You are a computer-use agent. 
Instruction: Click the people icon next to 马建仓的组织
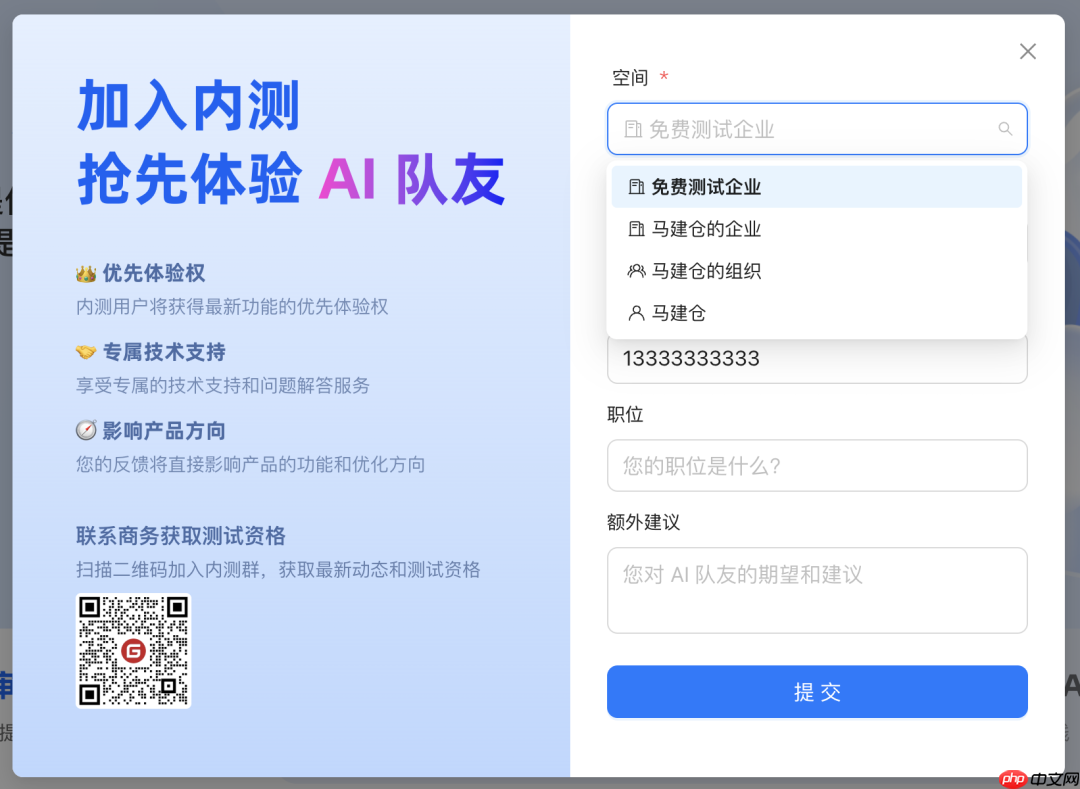pos(635,270)
